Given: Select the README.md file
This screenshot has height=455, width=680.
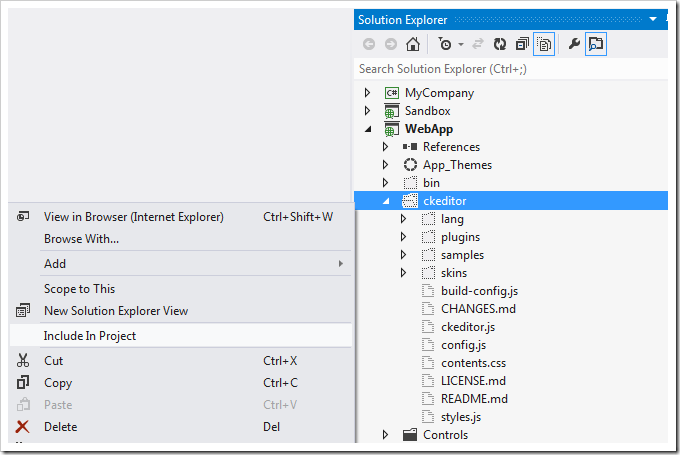Looking at the screenshot, I should (x=474, y=399).
